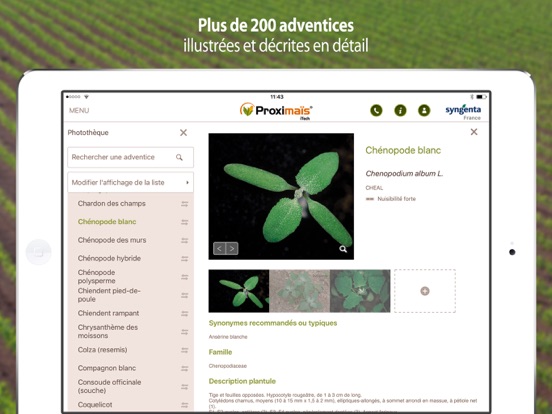Open the Syngenta France logo link
Screen dimensions: 552x414
pyautogui.click(x=463, y=112)
